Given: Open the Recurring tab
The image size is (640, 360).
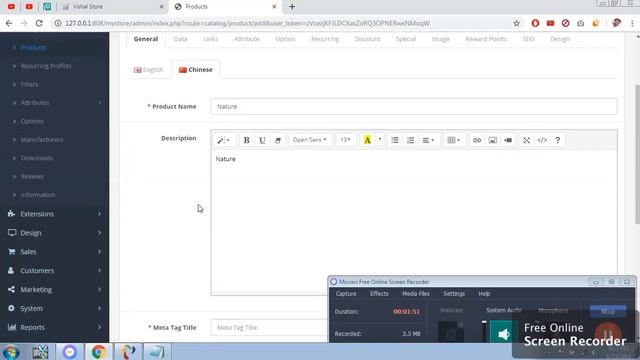Looking at the screenshot, I should pos(325,39).
